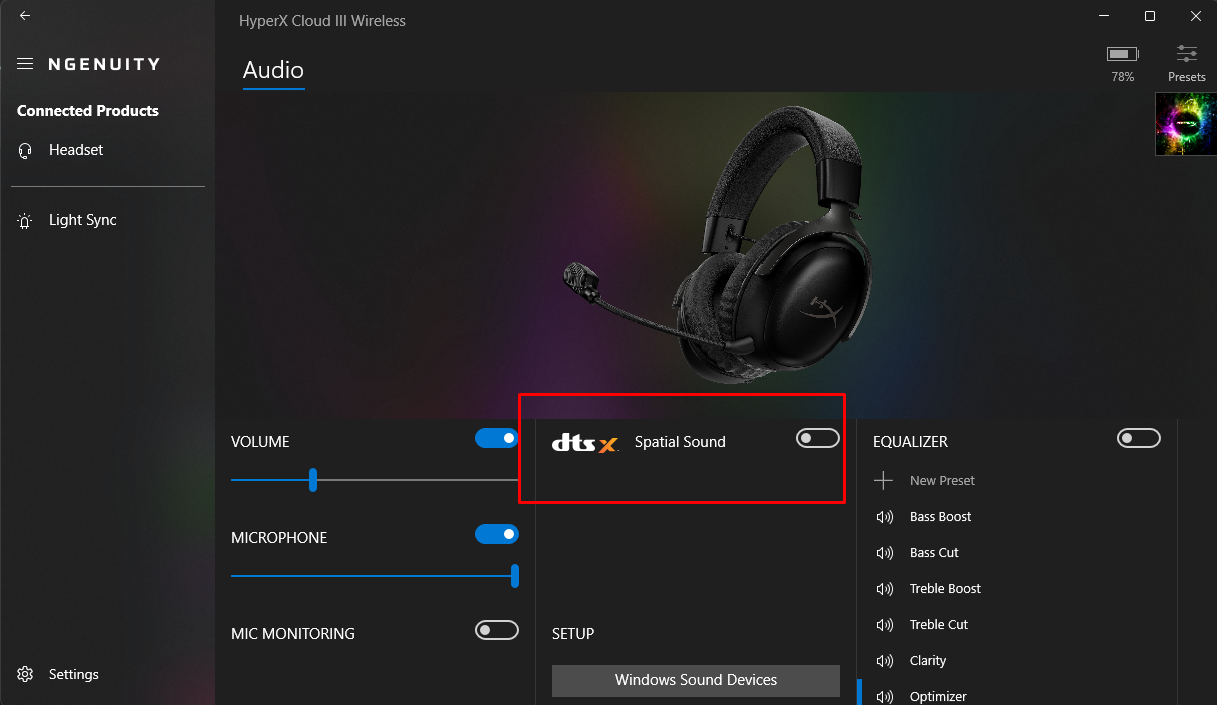Screen dimensions: 1217x705
Task: Click the VOLUME label
Action: point(260,442)
